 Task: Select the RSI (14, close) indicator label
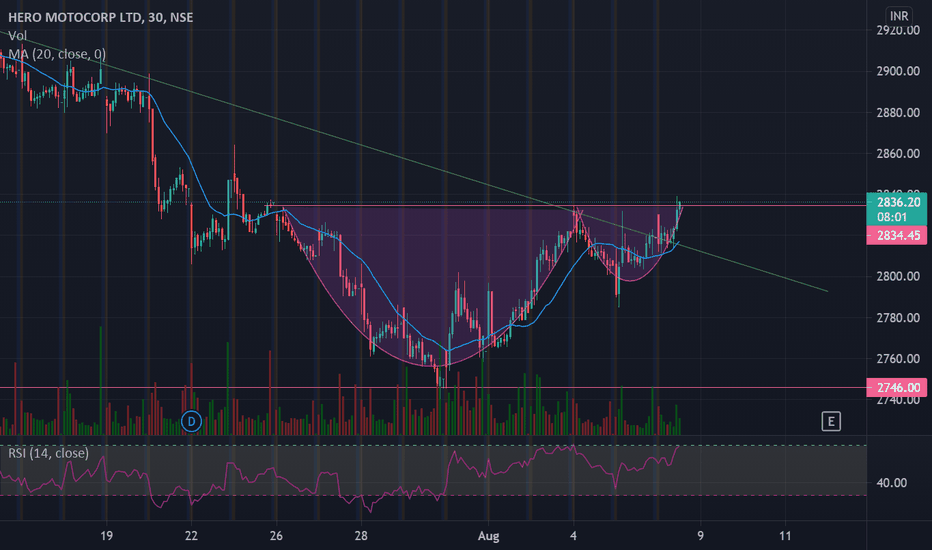[x=48, y=453]
